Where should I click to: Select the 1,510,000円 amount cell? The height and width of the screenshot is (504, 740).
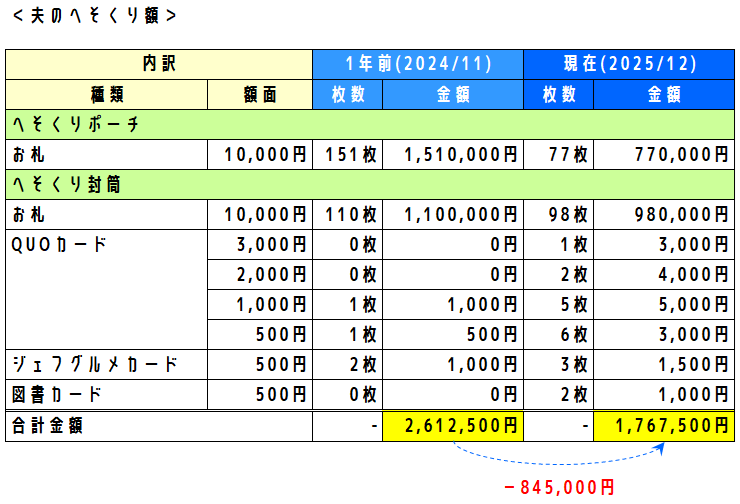pos(453,155)
